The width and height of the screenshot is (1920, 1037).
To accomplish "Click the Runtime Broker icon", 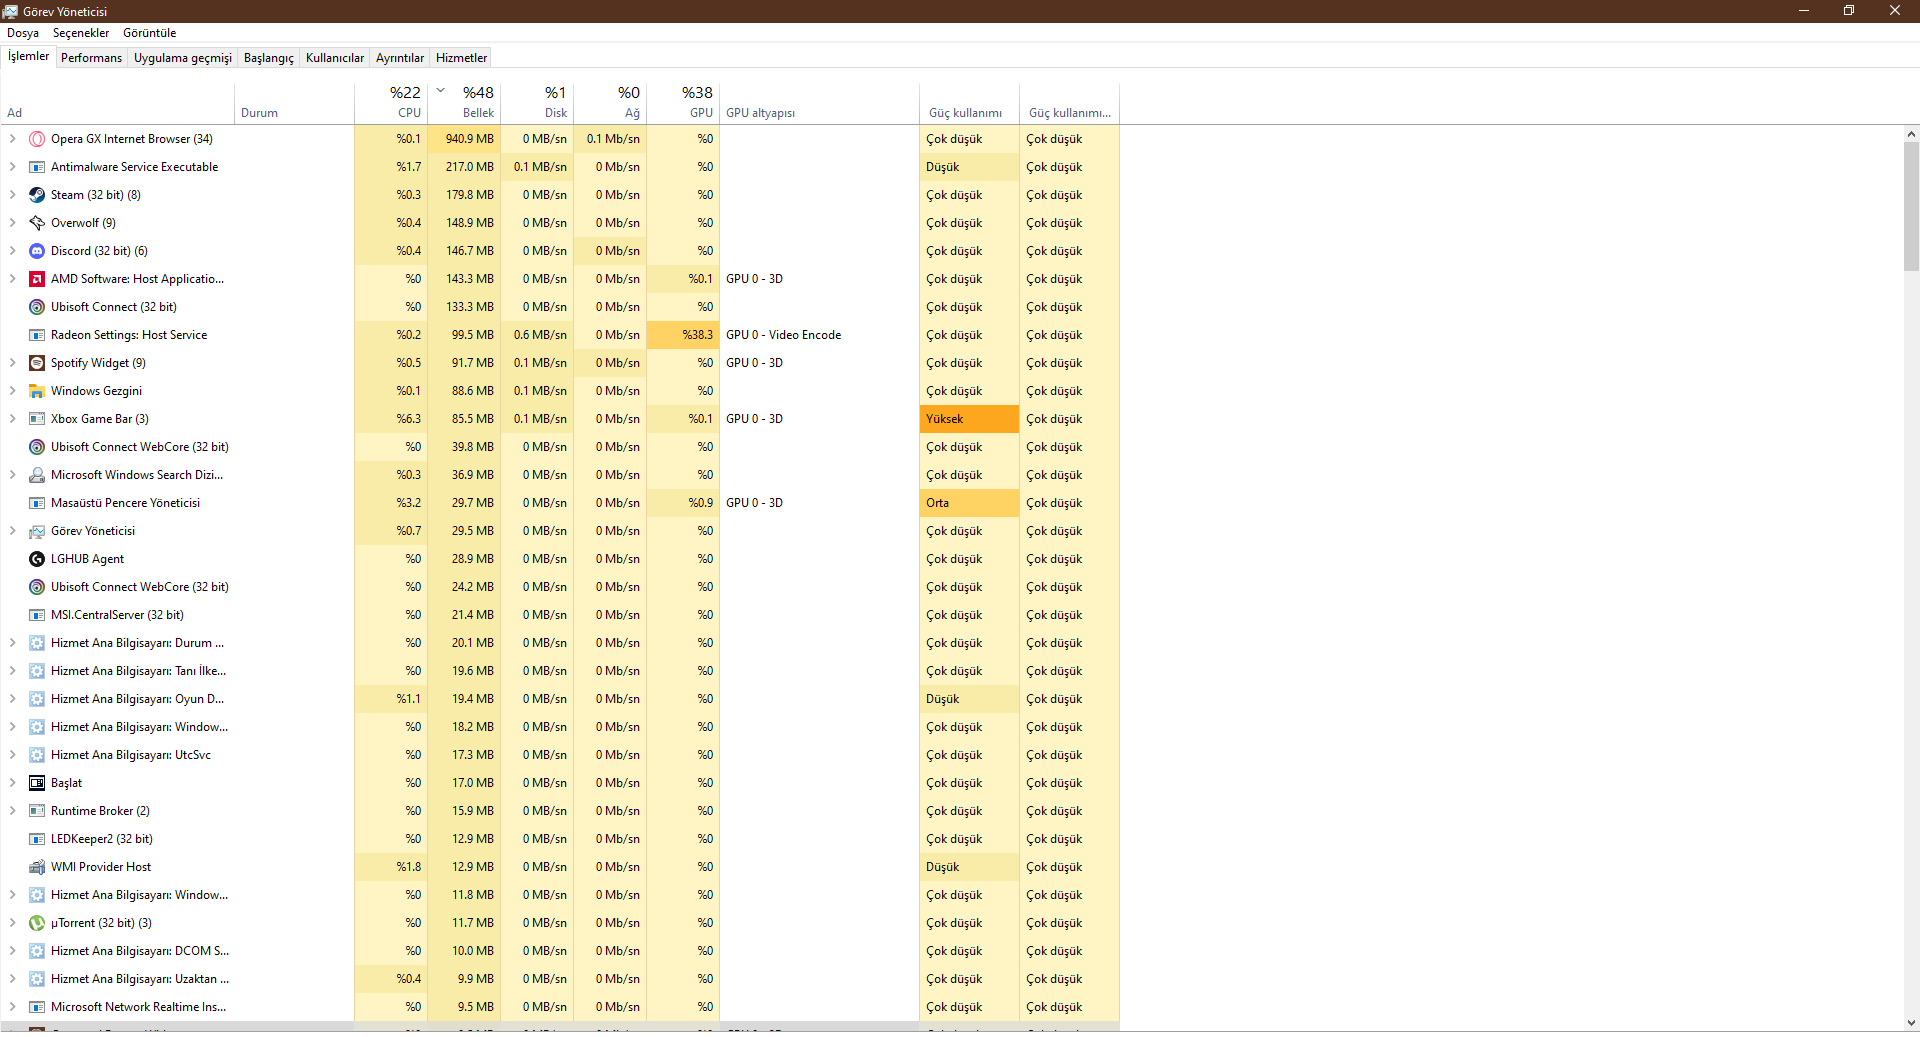I will (37, 811).
